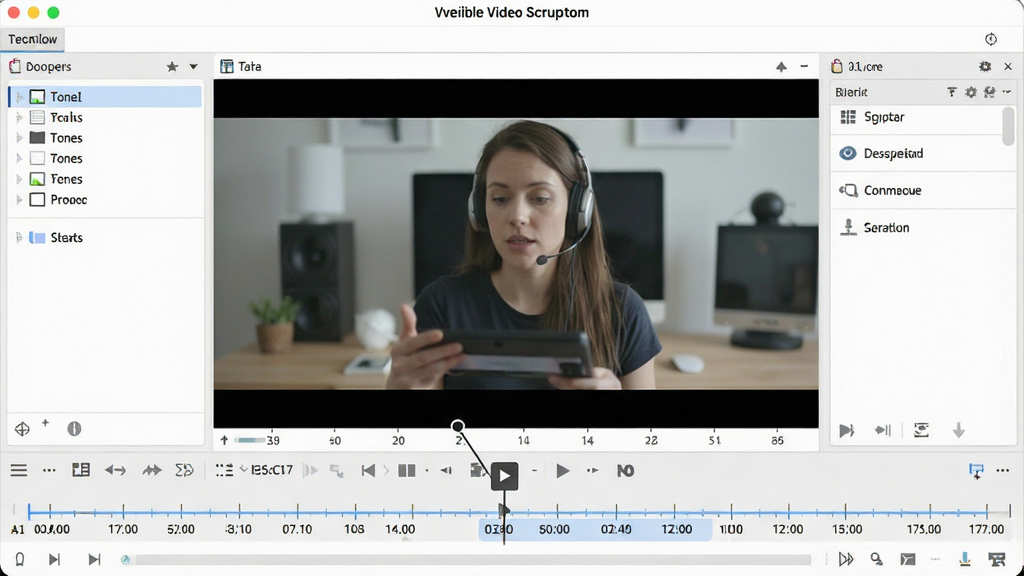The image size is (1024, 576).
Task: Expand the Prooec tree item arrow
Action: (x=19, y=200)
